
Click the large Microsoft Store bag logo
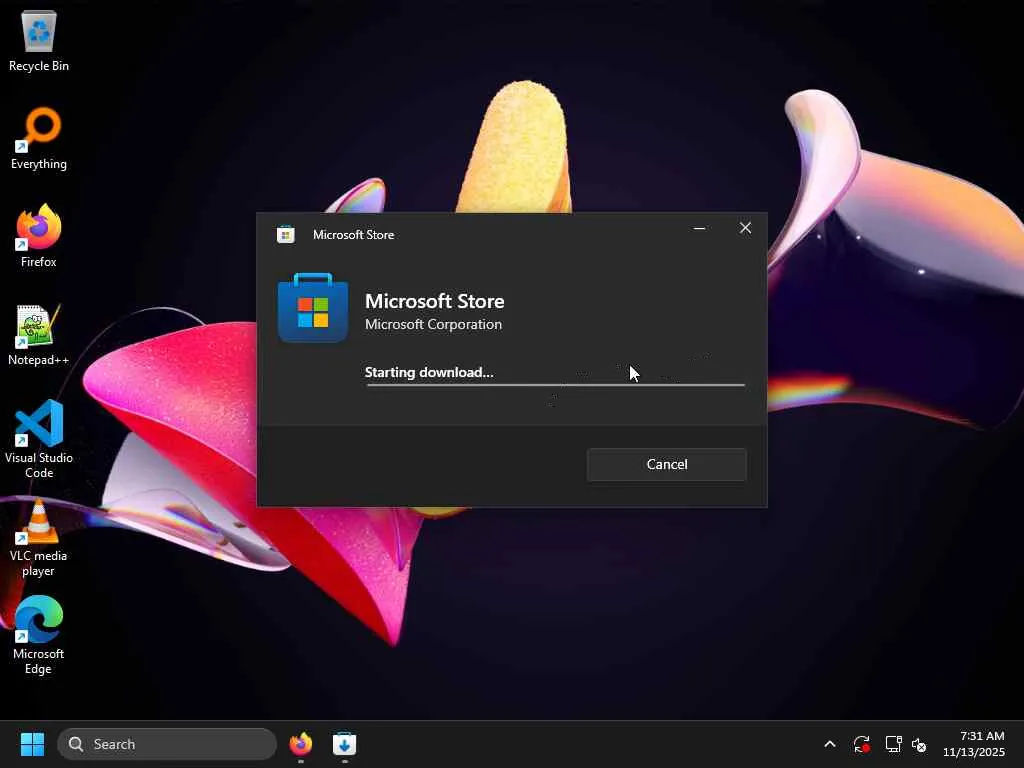313,308
